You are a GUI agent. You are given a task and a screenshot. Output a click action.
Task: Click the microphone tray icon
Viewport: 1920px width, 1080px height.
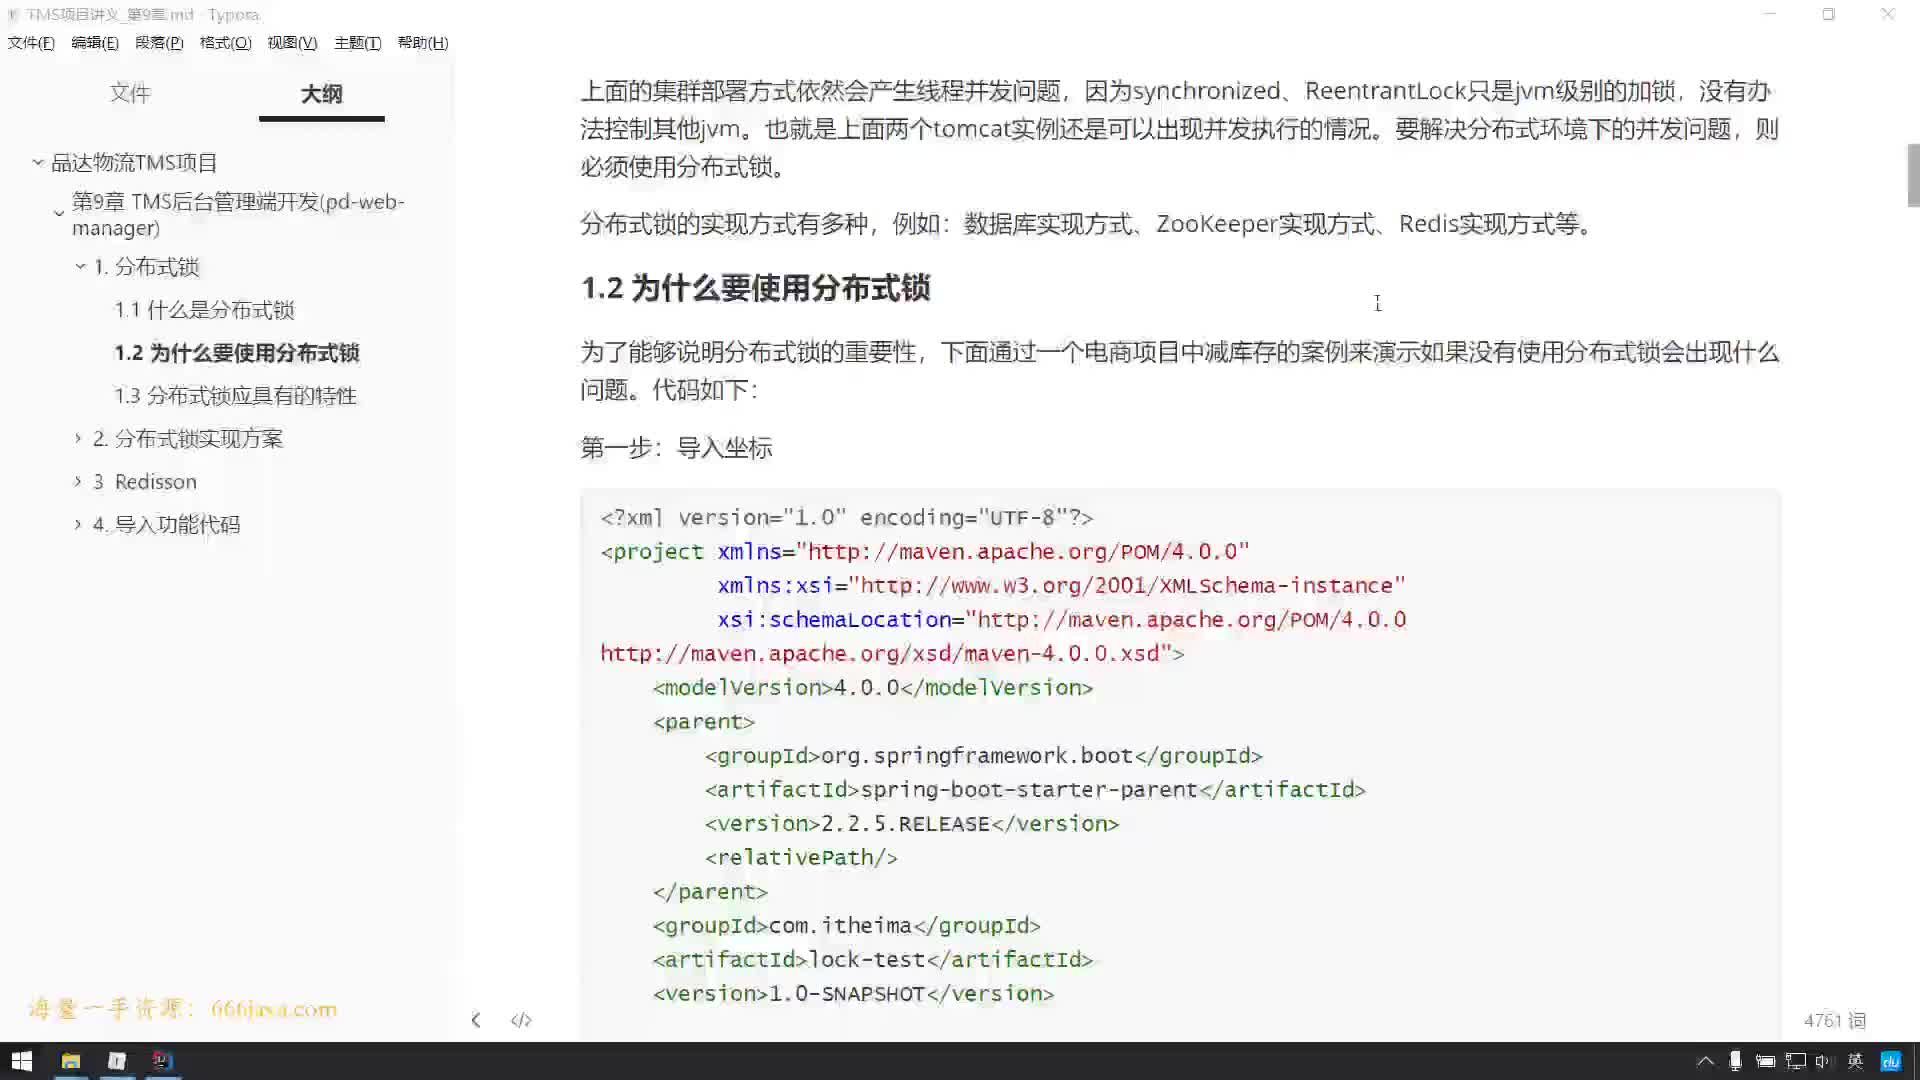pyautogui.click(x=1735, y=1061)
